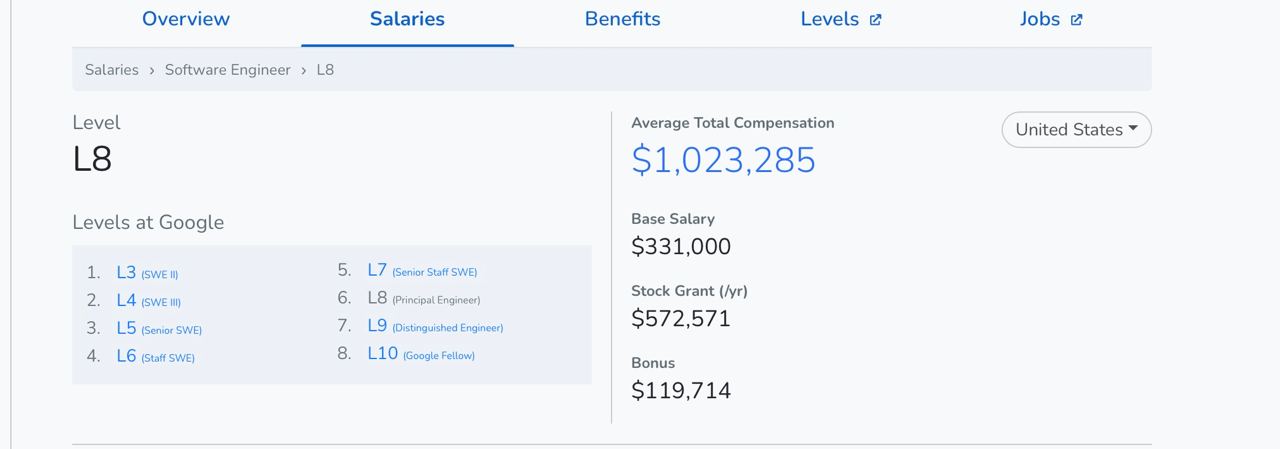Click the Levels at Google heading
This screenshot has width=1280, height=449.
pos(148,222)
